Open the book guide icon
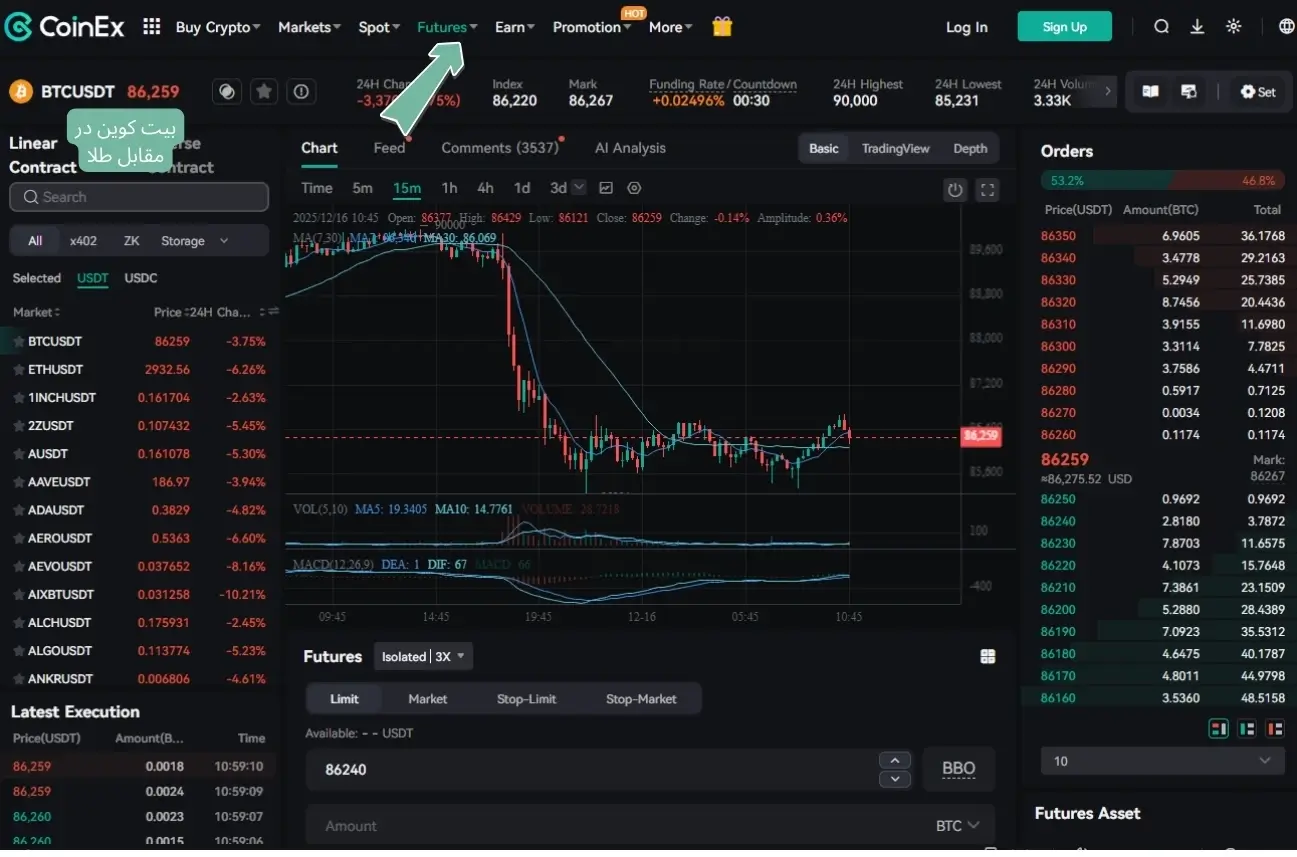This screenshot has height=857, width=1297. pyautogui.click(x=1151, y=92)
